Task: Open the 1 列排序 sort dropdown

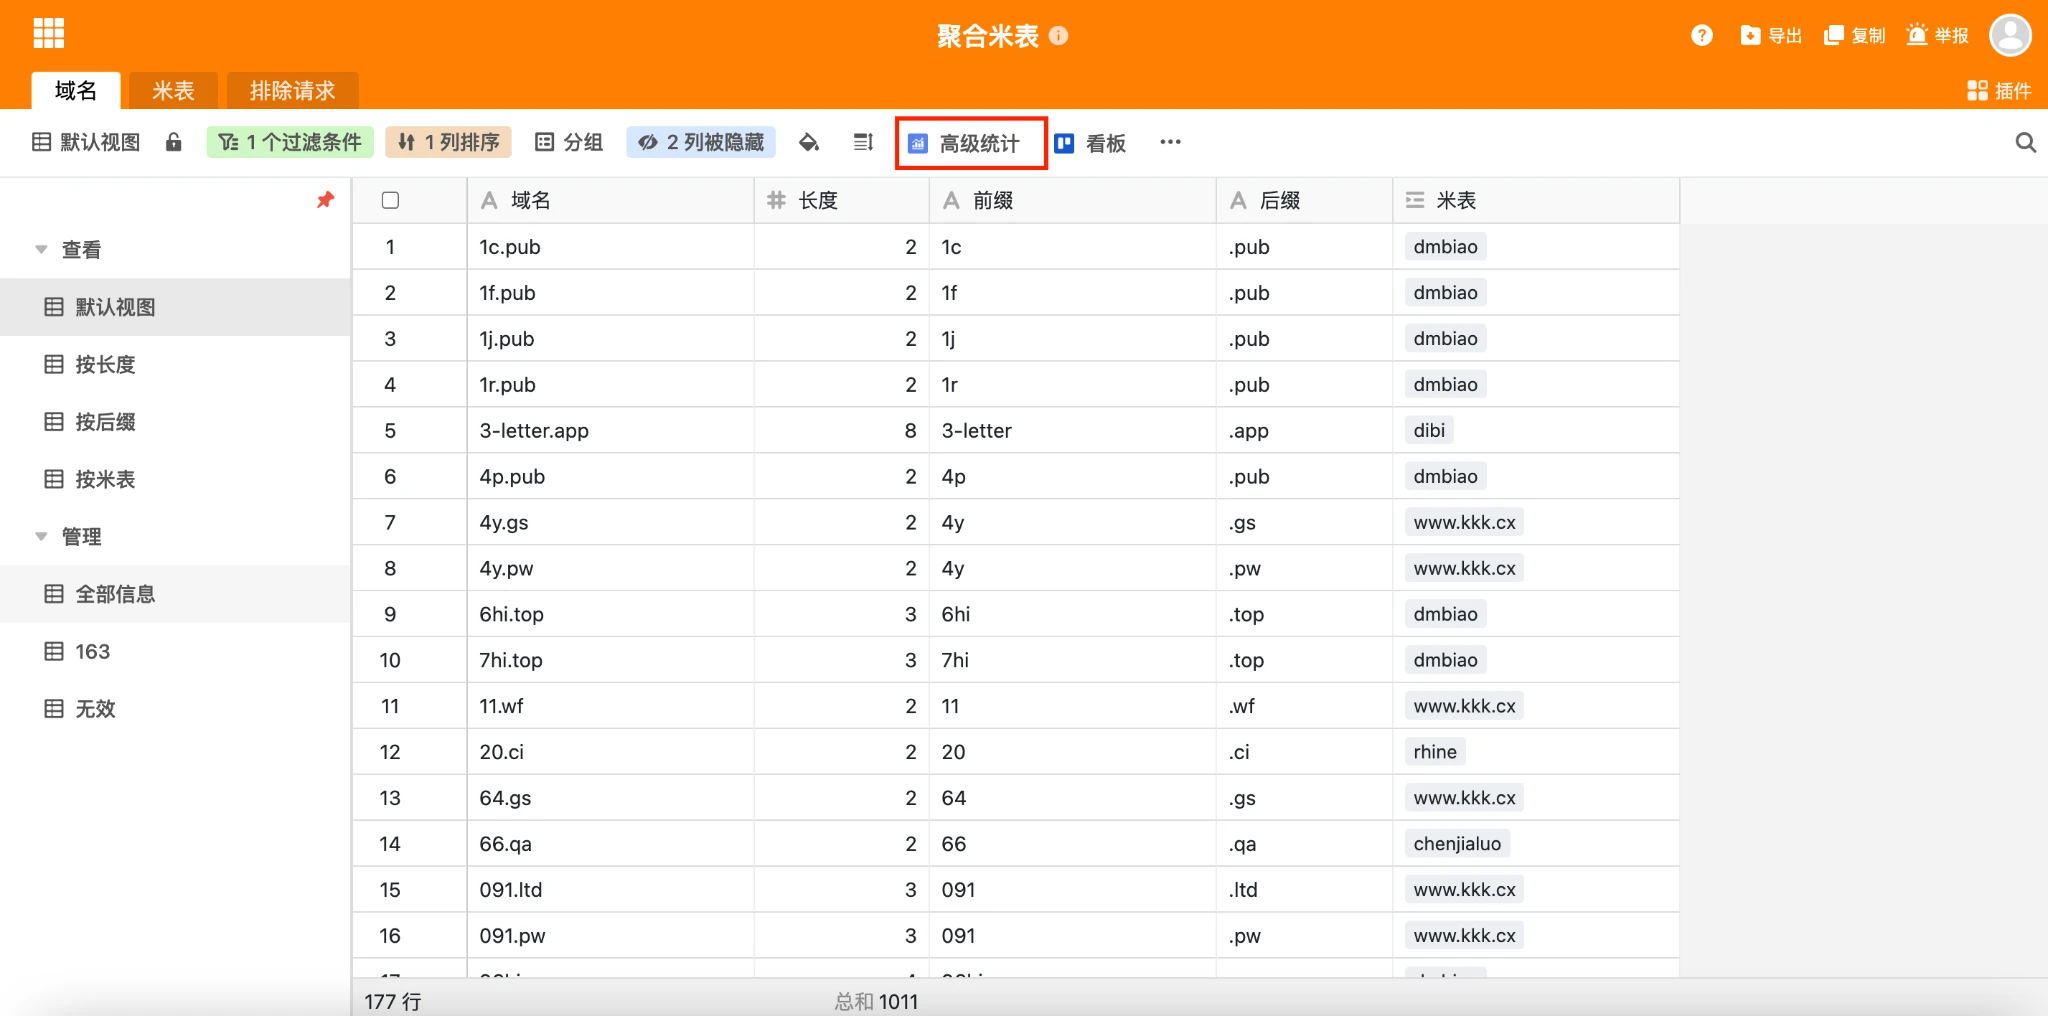Action: pyautogui.click(x=449, y=142)
